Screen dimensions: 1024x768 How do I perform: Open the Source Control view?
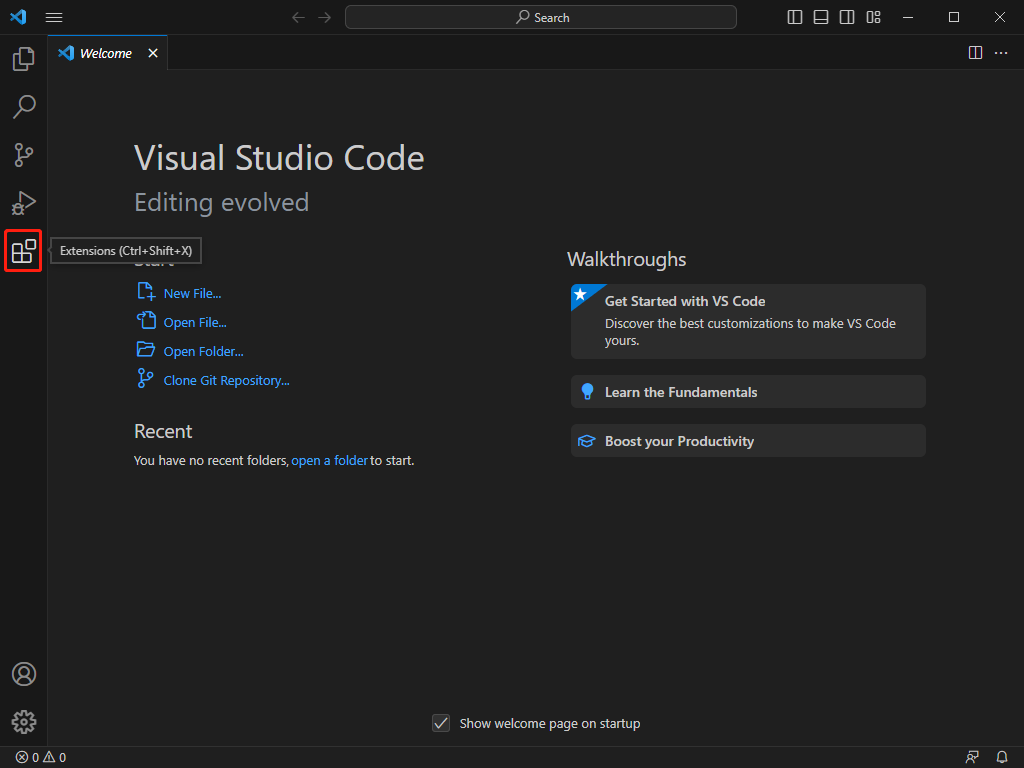click(x=24, y=155)
